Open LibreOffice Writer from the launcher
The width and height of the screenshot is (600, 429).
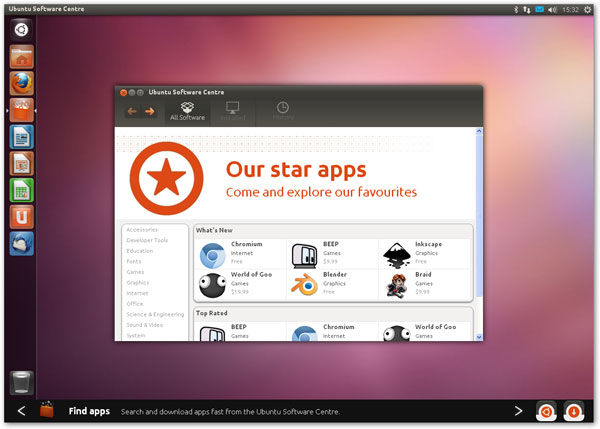tap(21, 137)
